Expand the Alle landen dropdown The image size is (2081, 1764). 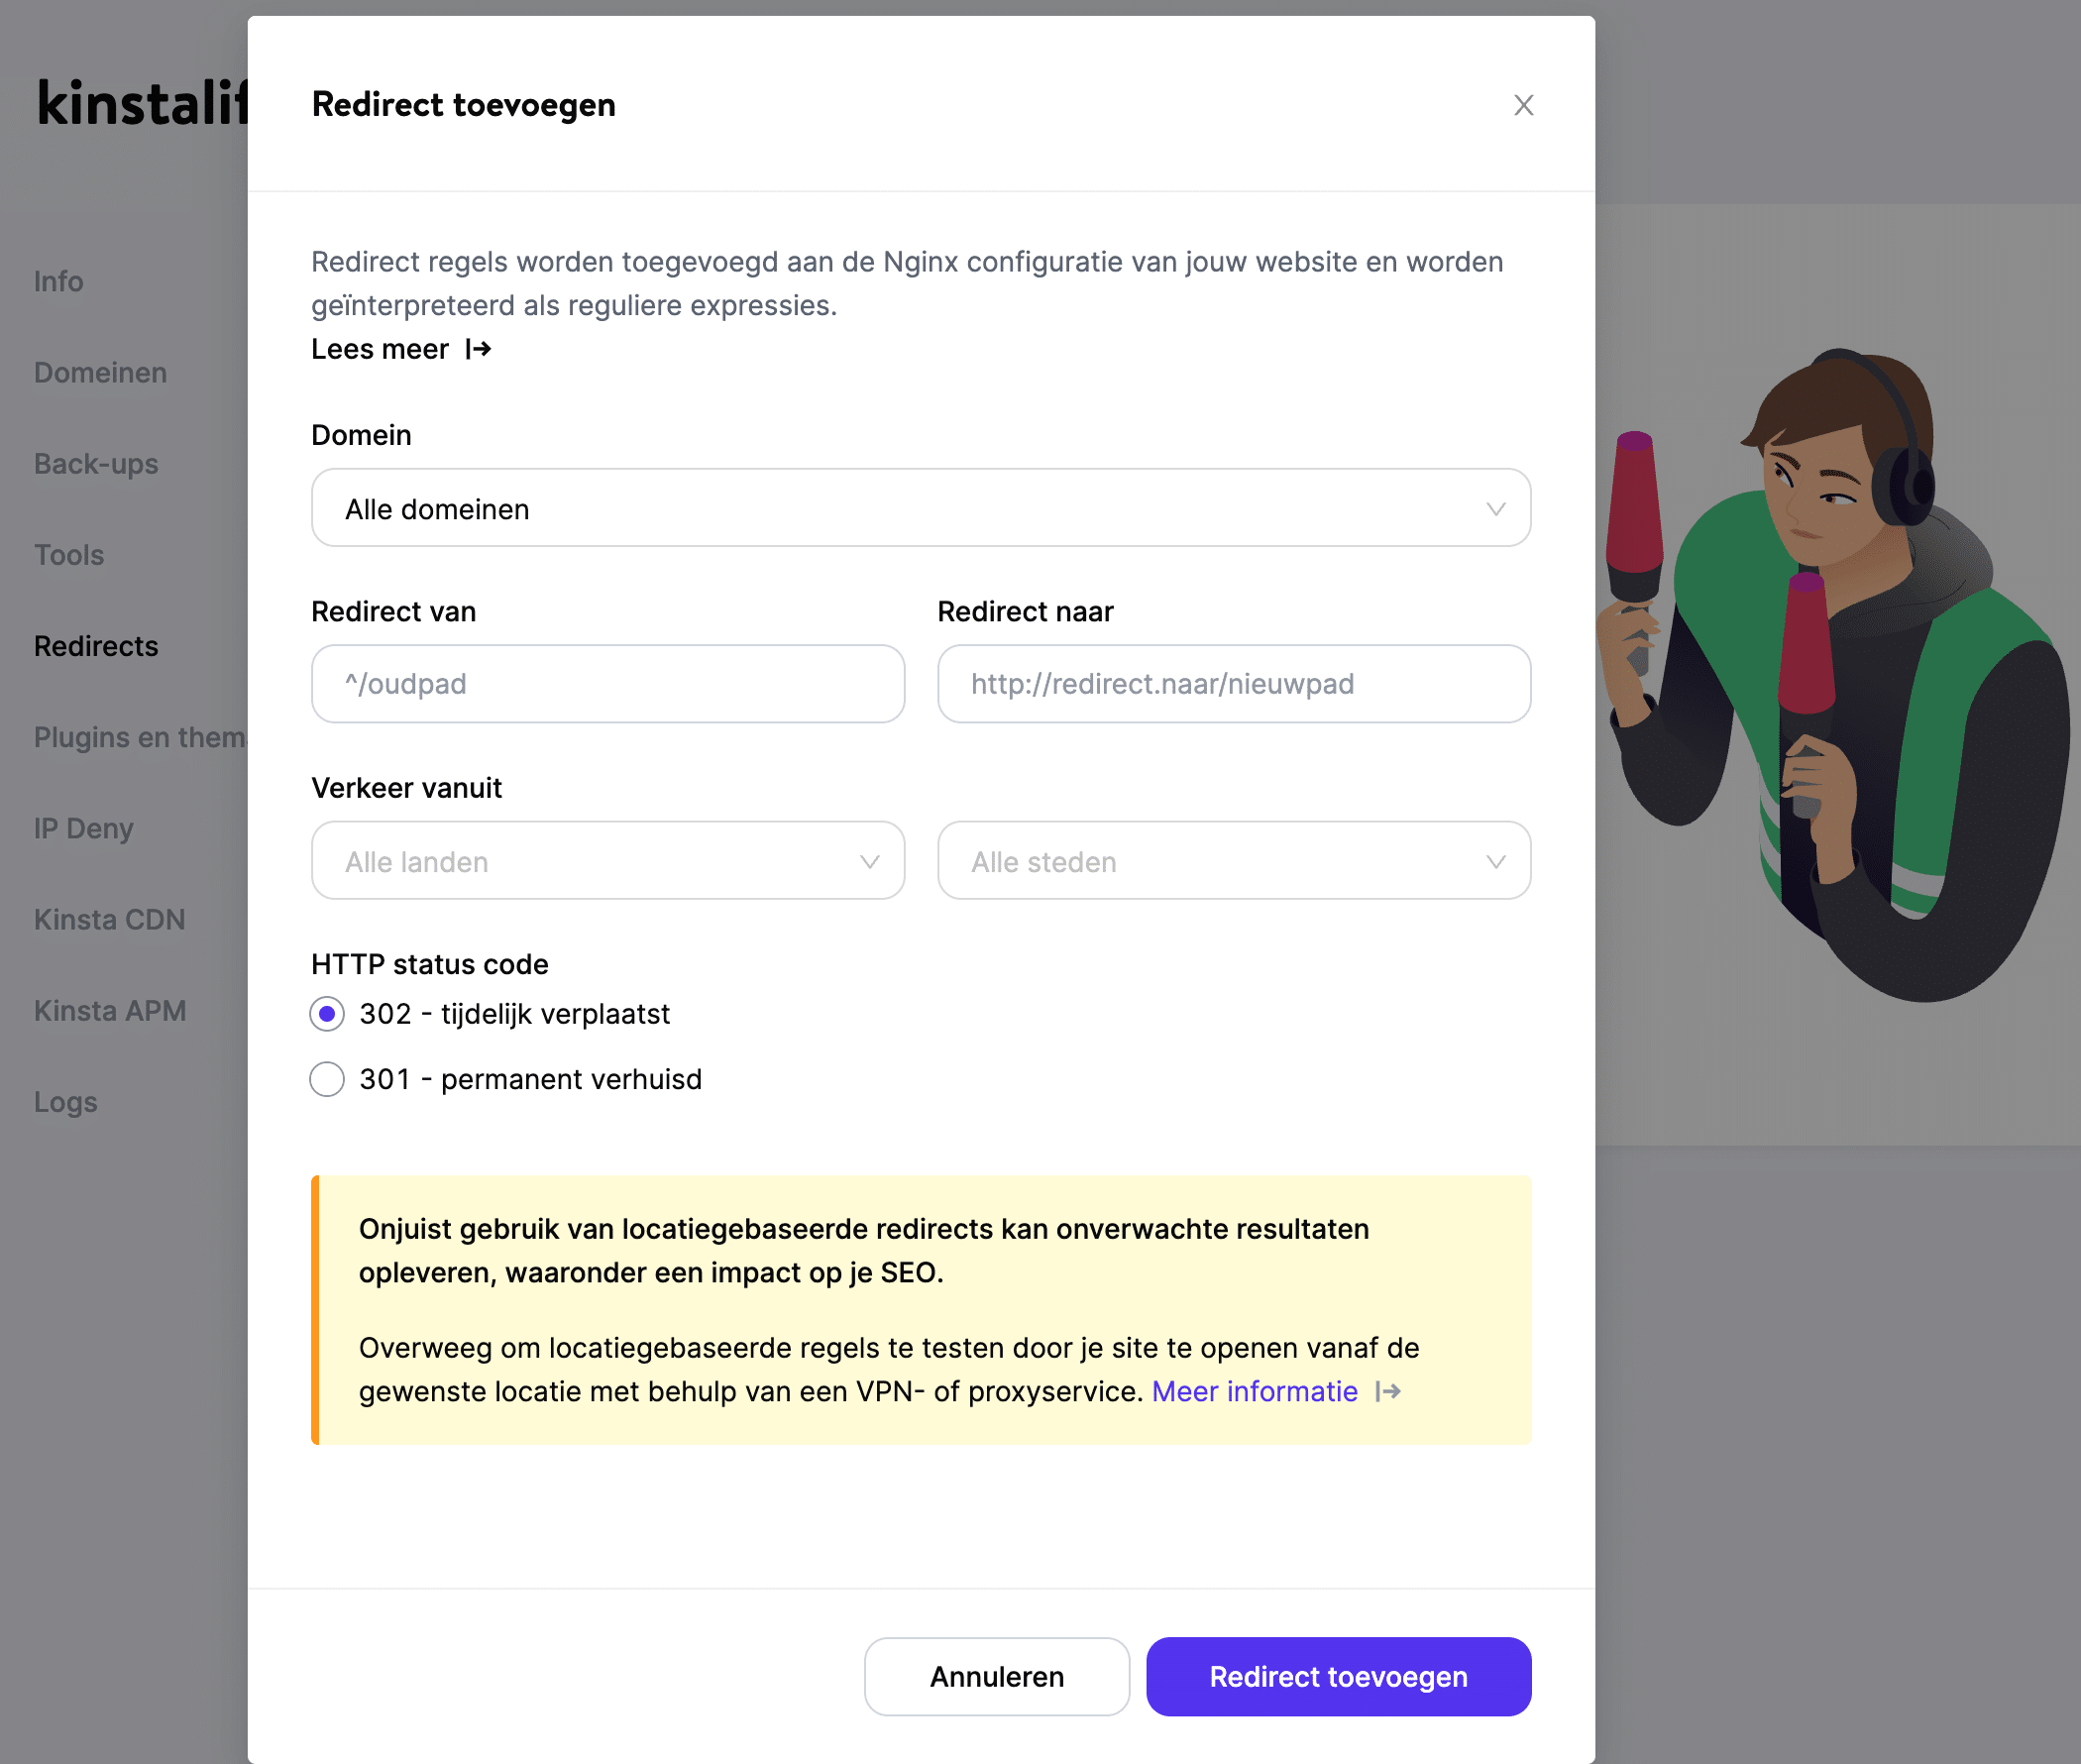pyautogui.click(x=607, y=860)
